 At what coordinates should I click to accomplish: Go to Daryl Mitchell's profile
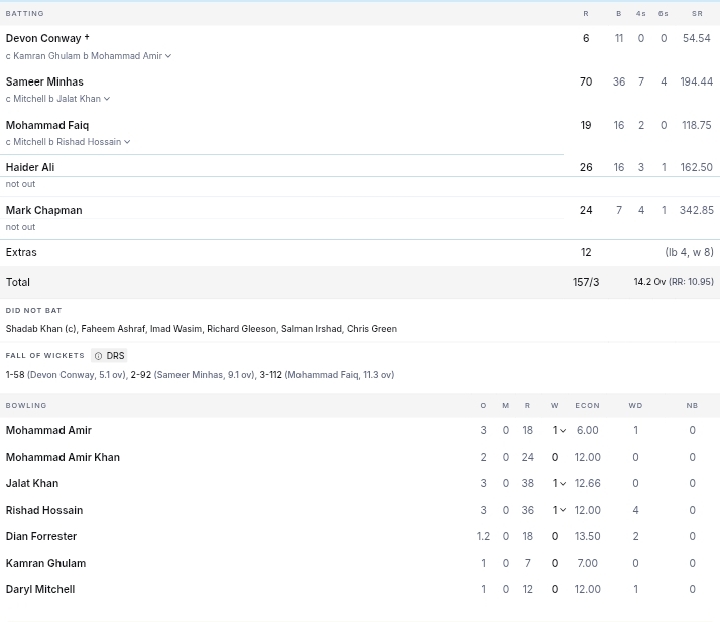tap(40, 590)
